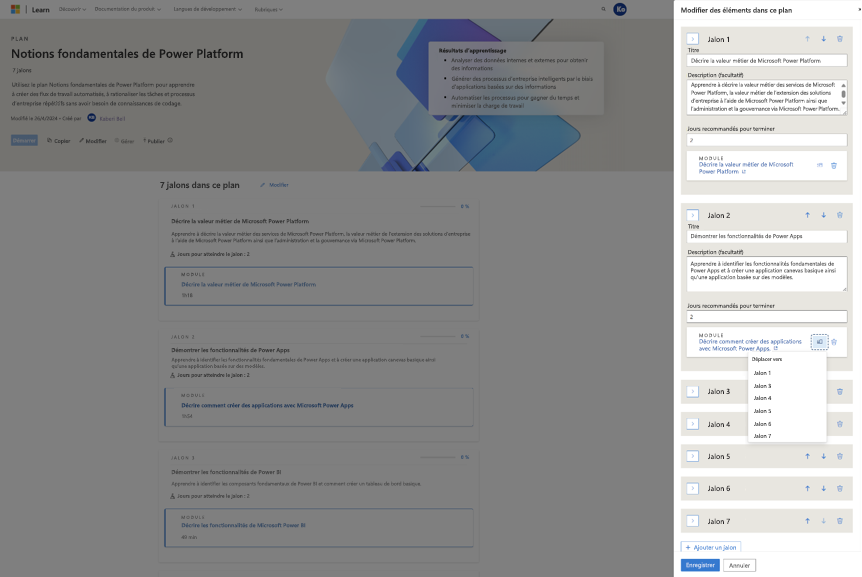The image size is (862, 577).
Task: Click move-to icon for Jalon 1 module
Action: 820,165
